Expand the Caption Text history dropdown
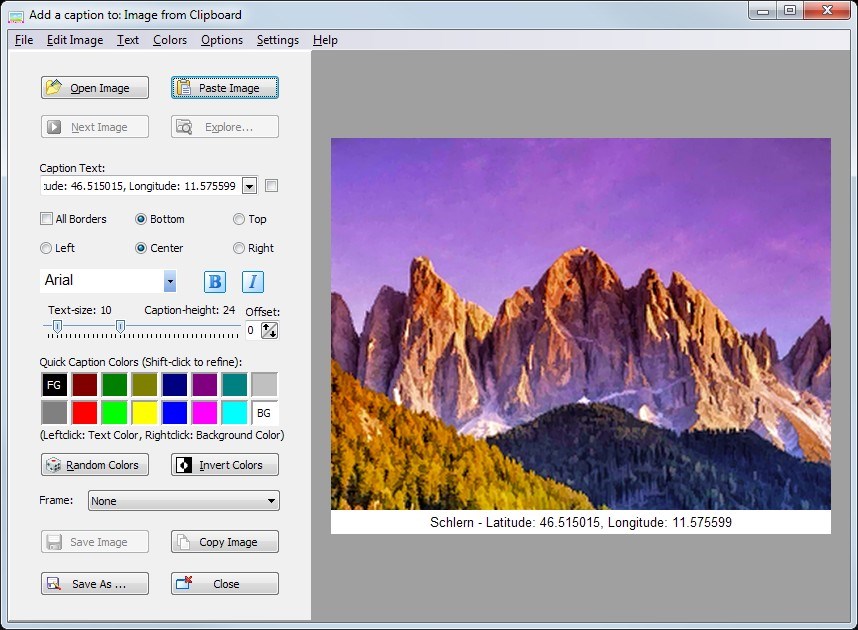 pyautogui.click(x=249, y=185)
